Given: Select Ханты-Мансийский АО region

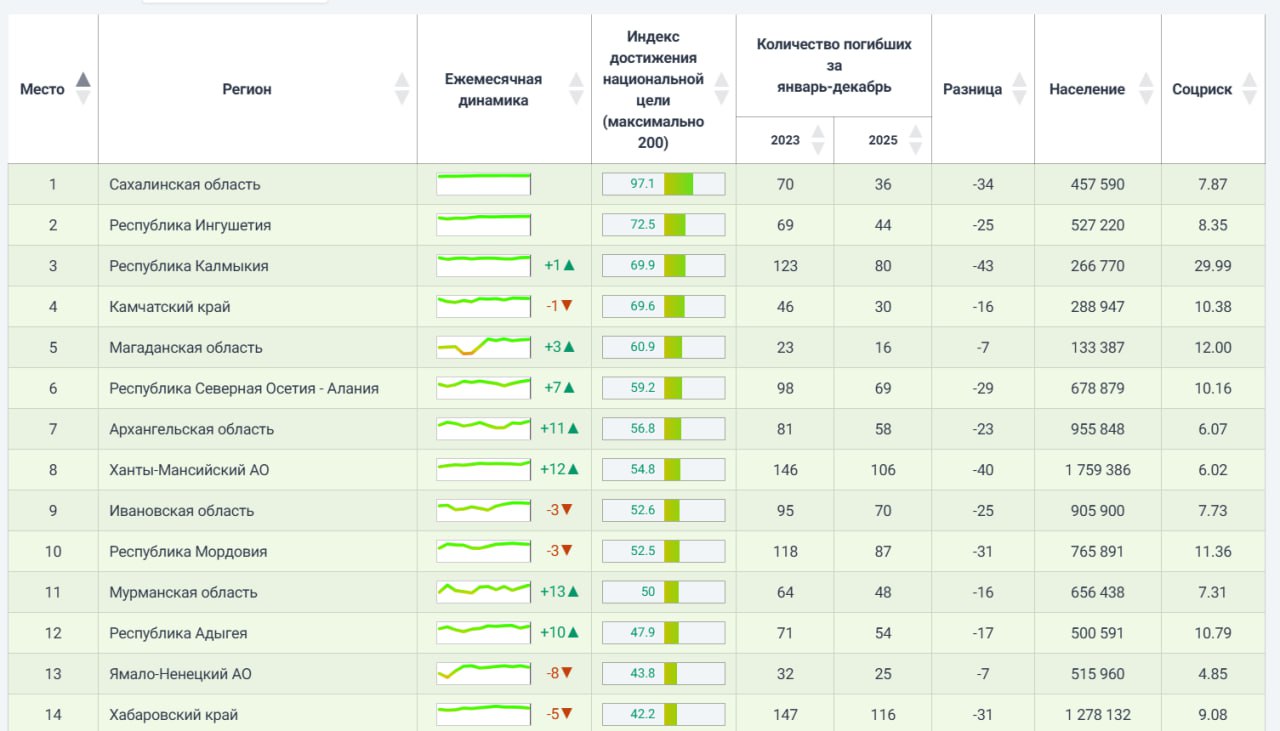Looking at the screenshot, I should (189, 470).
